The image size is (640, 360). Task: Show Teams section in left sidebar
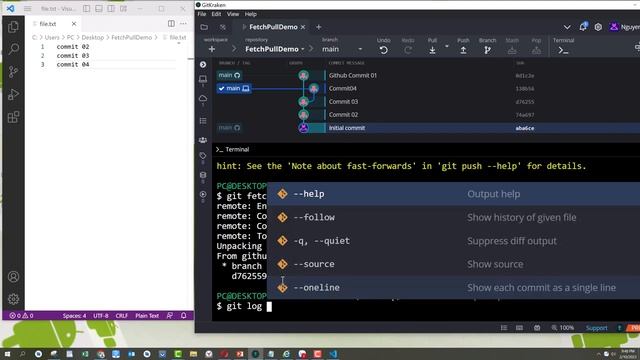coord(203,140)
